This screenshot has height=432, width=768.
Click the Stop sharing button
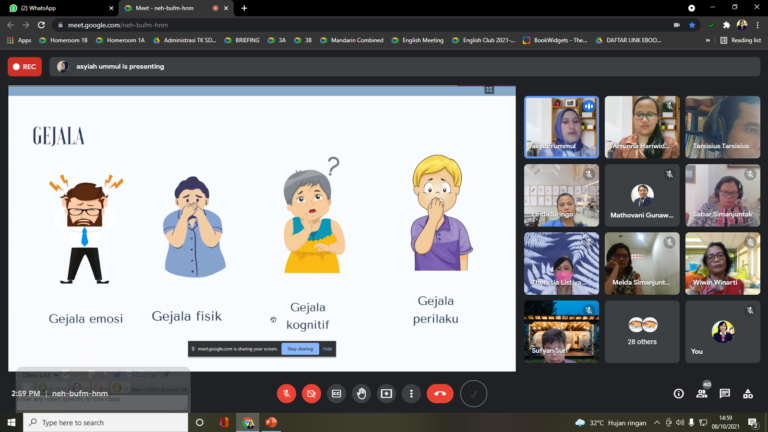point(299,349)
